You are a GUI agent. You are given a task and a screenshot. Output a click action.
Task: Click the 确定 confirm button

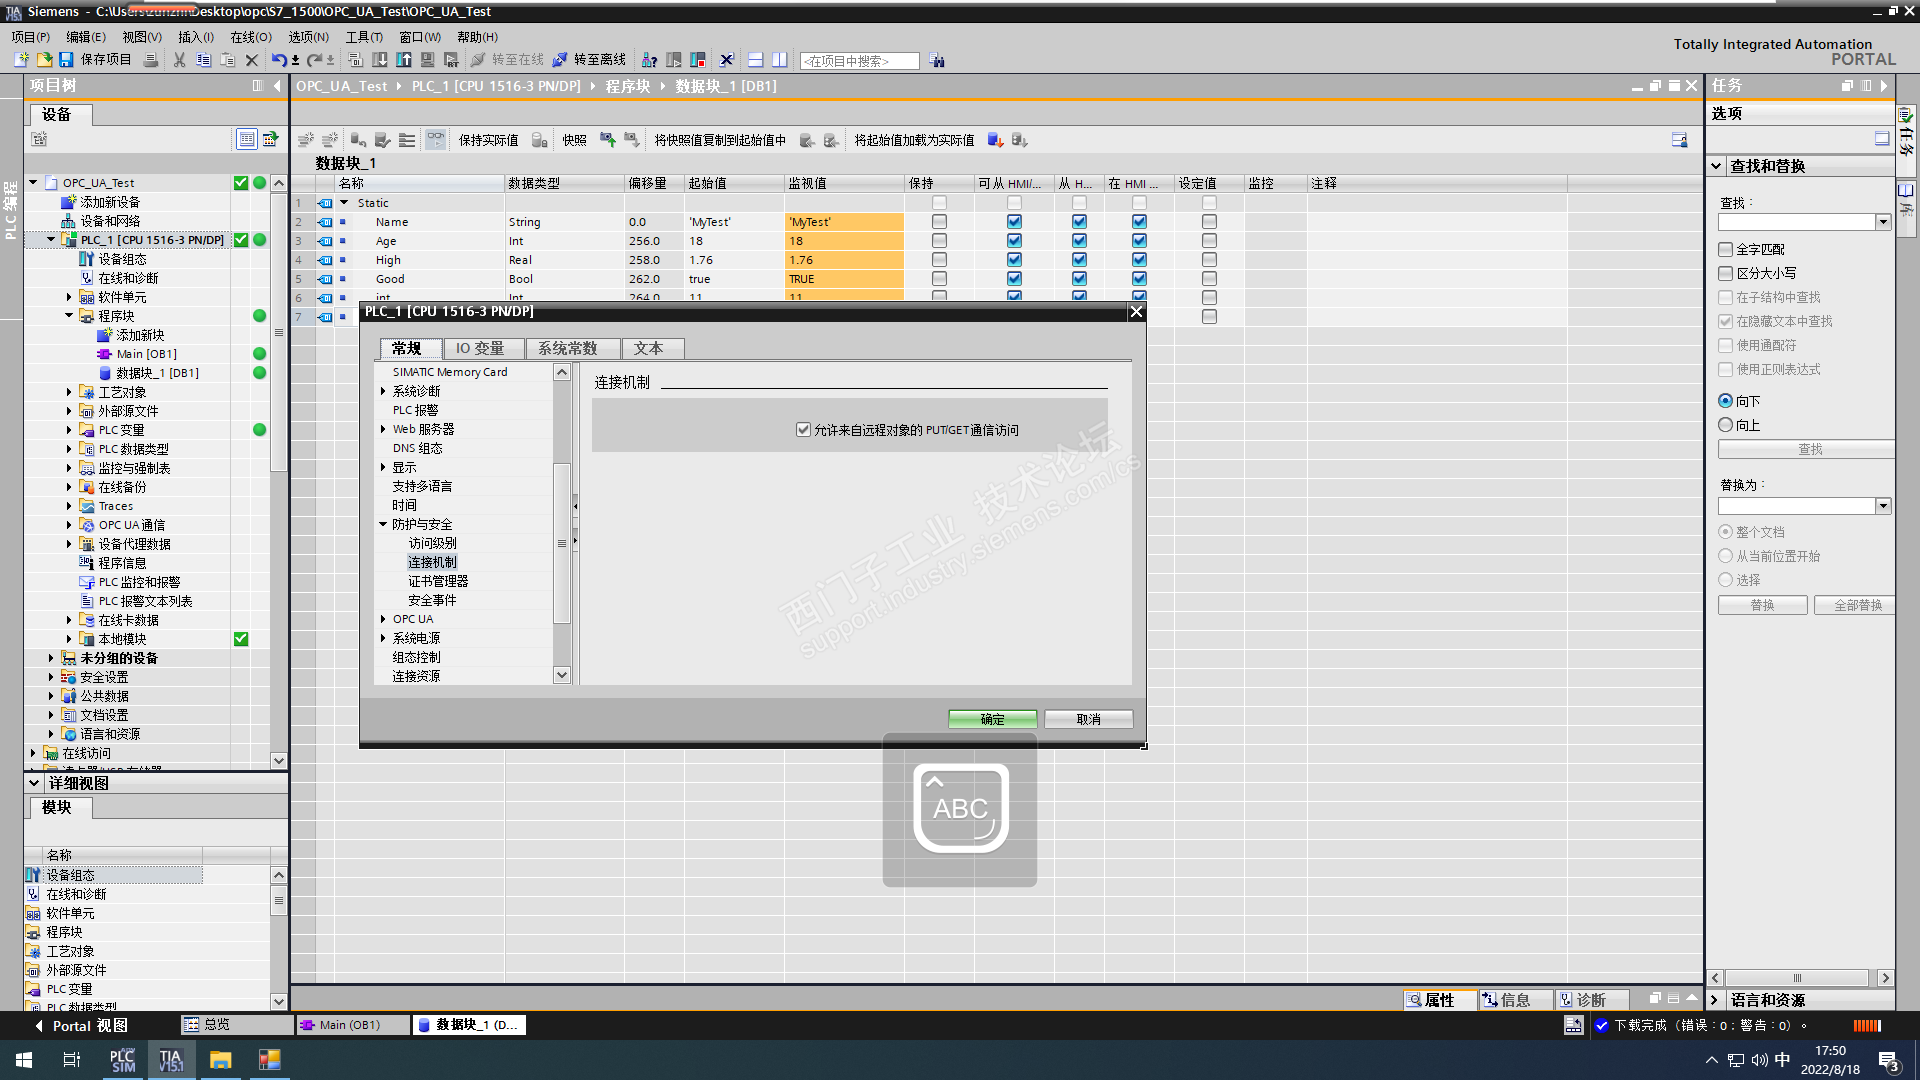992,719
